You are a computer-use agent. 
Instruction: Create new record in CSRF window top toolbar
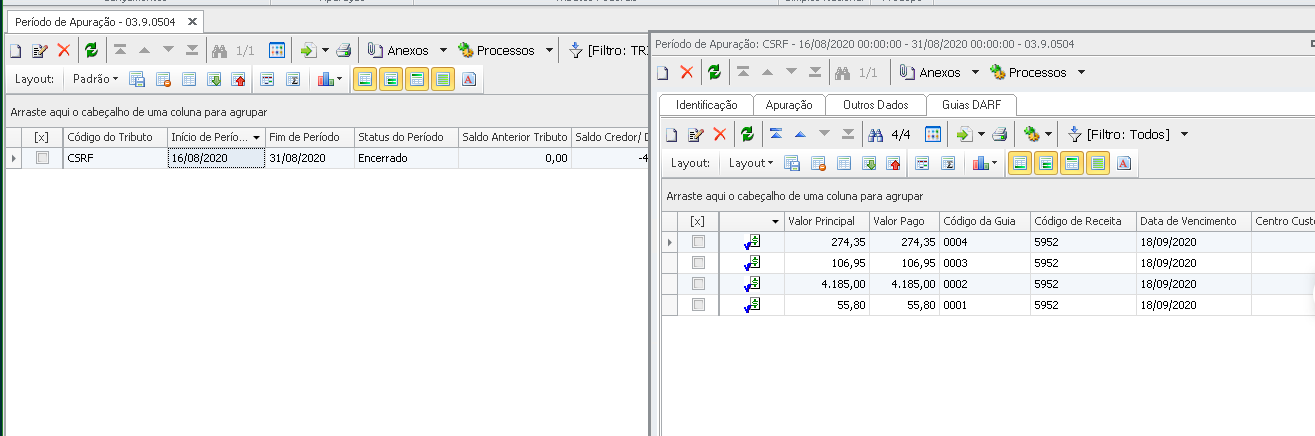[x=662, y=72]
